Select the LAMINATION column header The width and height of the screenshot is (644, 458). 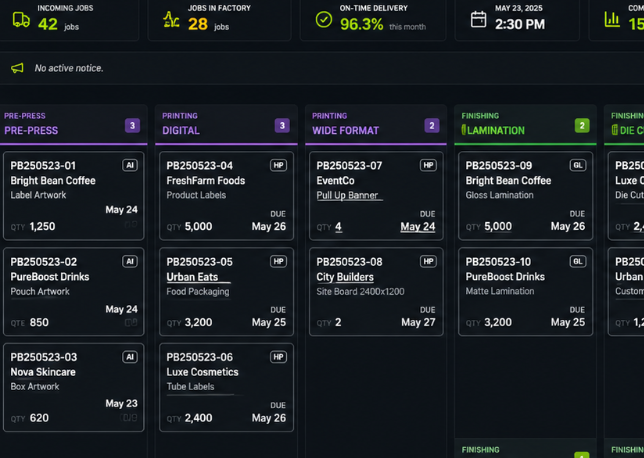tap(525, 124)
